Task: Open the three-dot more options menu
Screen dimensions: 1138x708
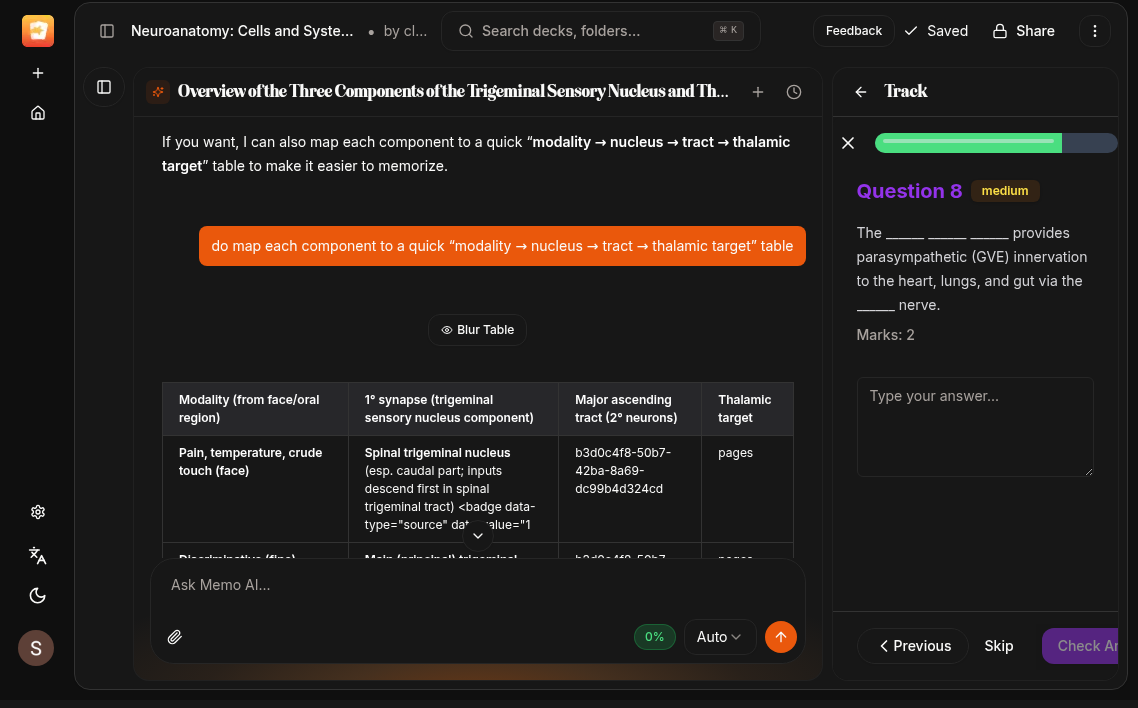Action: 1095,31
